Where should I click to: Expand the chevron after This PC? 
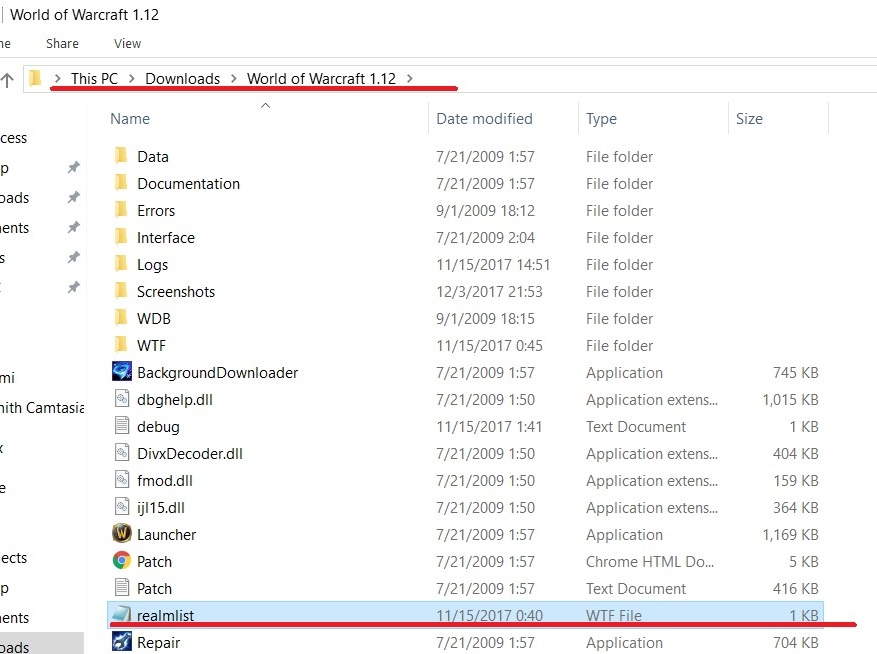pyautogui.click(x=132, y=78)
